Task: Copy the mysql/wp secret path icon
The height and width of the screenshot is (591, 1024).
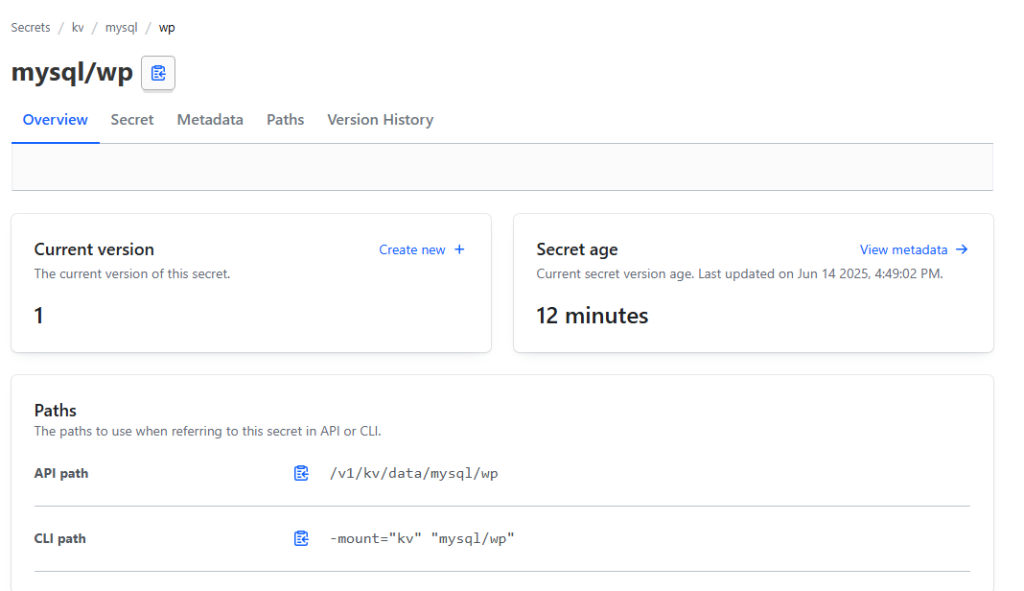Action: (x=158, y=73)
